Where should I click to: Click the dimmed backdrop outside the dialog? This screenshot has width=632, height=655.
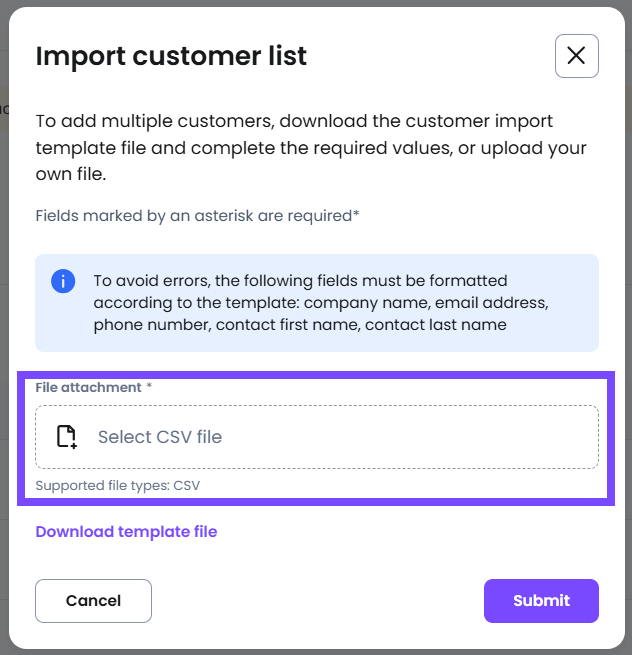4,334
